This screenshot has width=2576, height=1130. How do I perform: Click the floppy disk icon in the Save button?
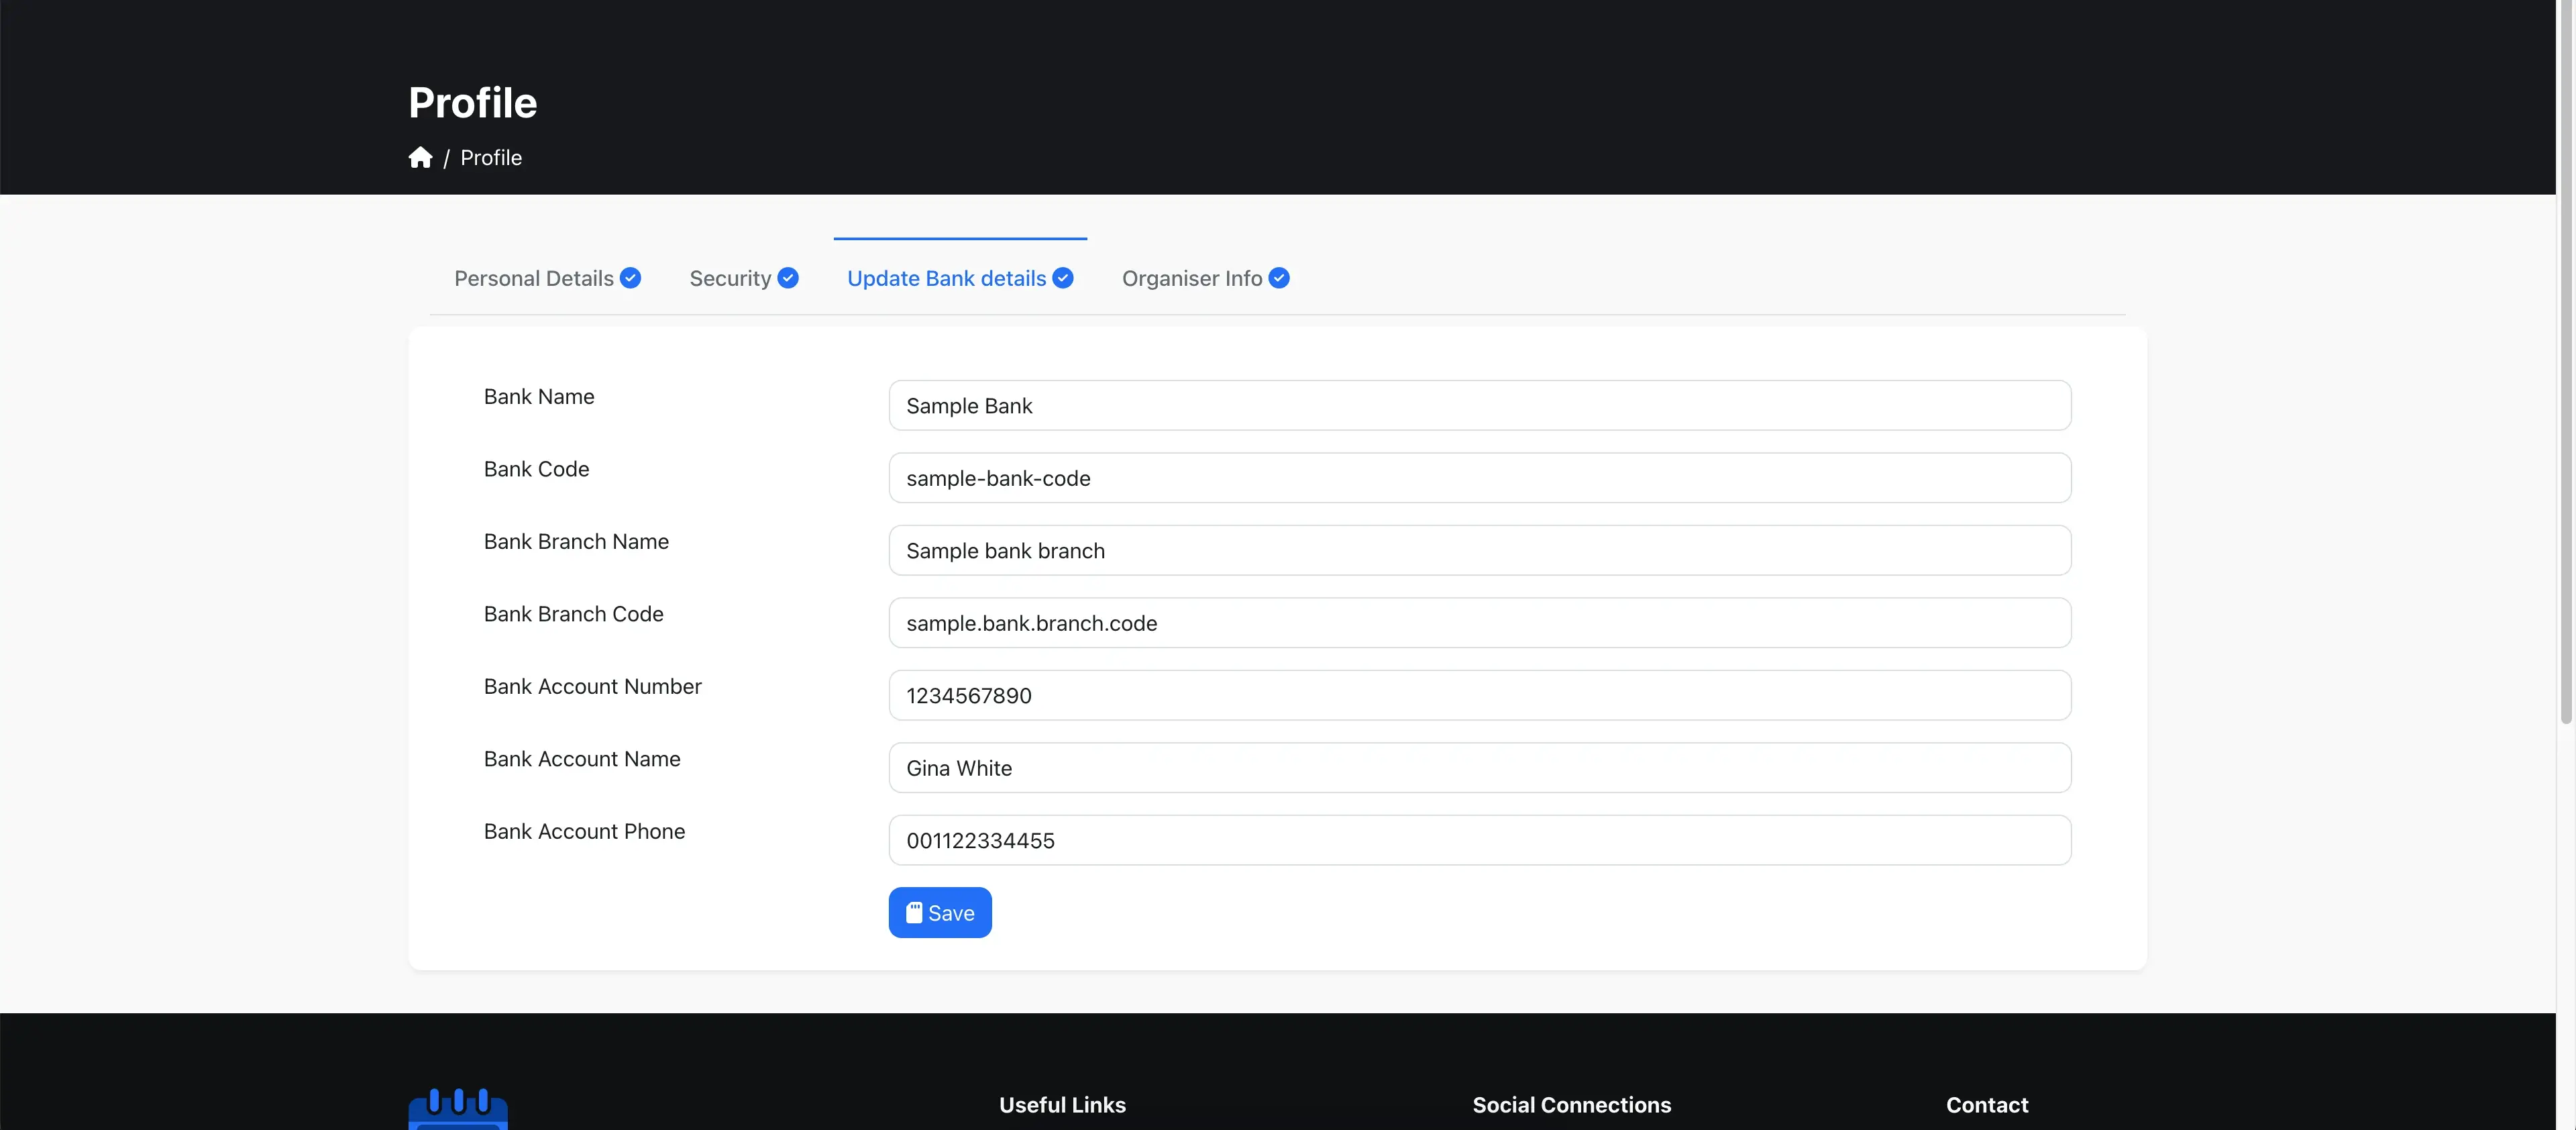pos(915,912)
